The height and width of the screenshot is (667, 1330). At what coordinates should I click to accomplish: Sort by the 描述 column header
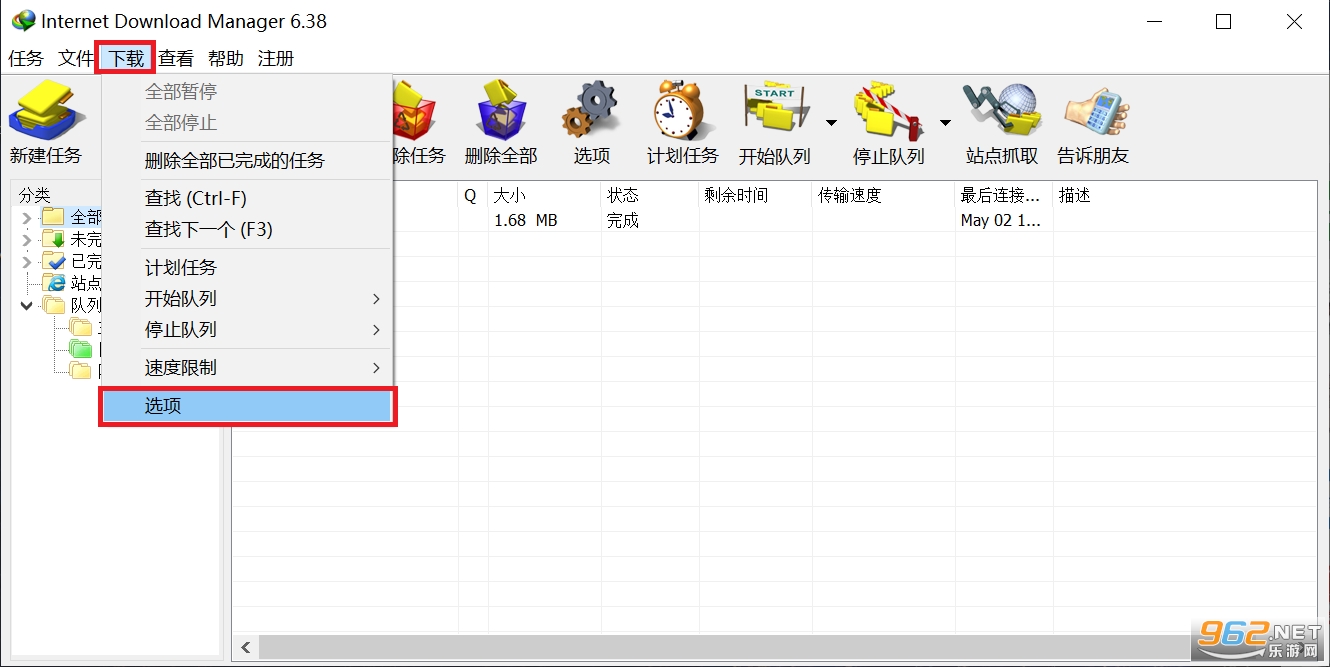1185,196
